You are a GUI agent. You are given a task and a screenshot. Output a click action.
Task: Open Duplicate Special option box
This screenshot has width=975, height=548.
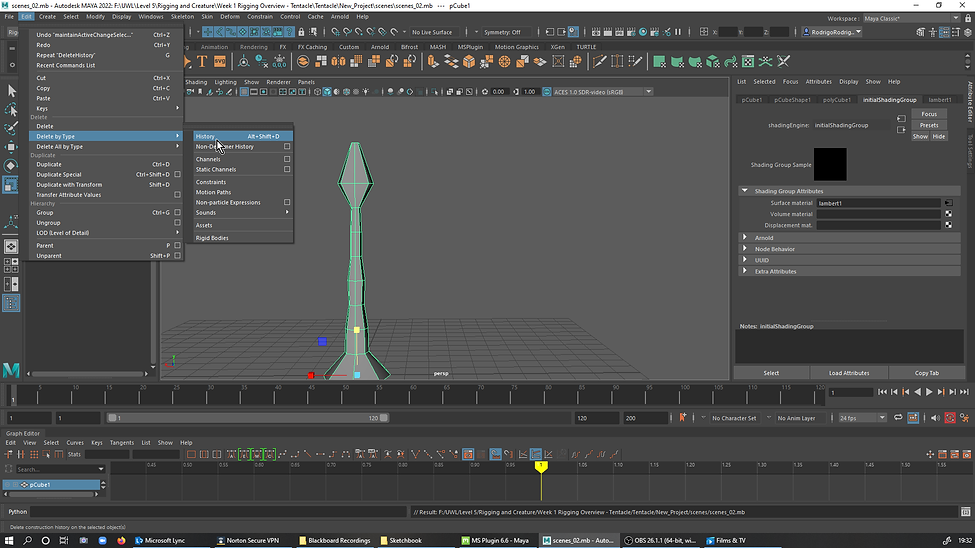pyautogui.click(x=177, y=175)
